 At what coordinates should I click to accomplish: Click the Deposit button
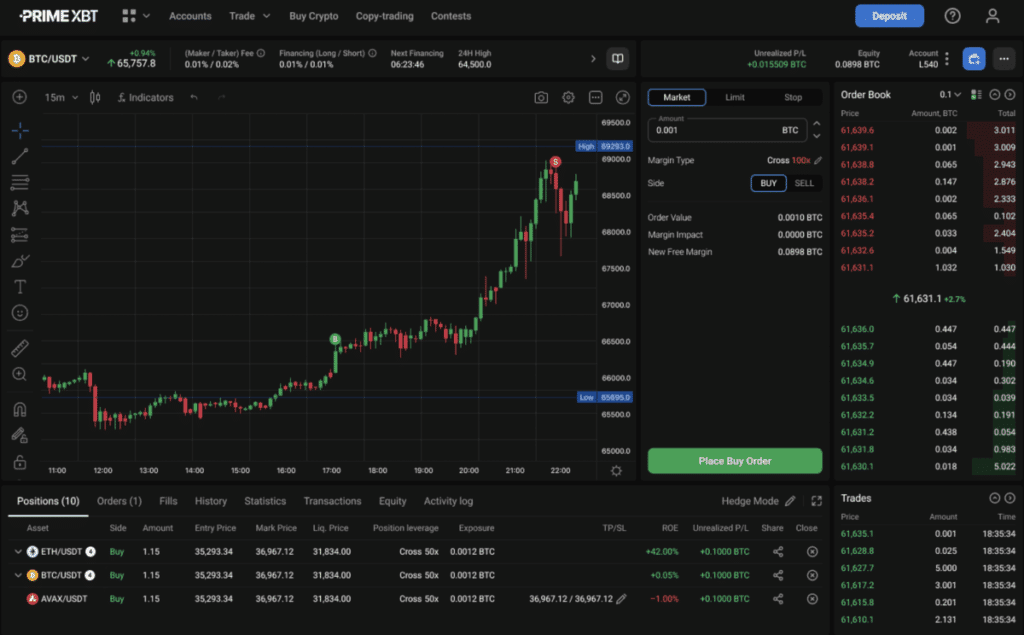[889, 16]
